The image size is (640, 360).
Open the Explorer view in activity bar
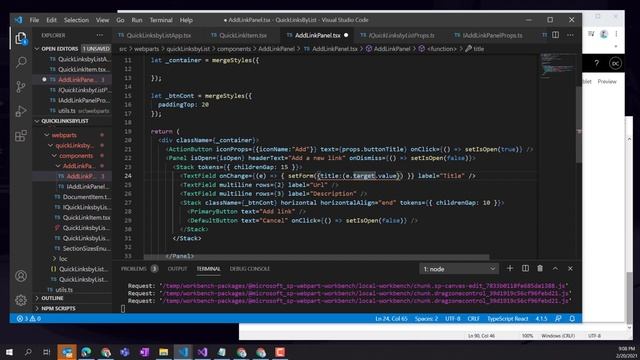(21, 38)
